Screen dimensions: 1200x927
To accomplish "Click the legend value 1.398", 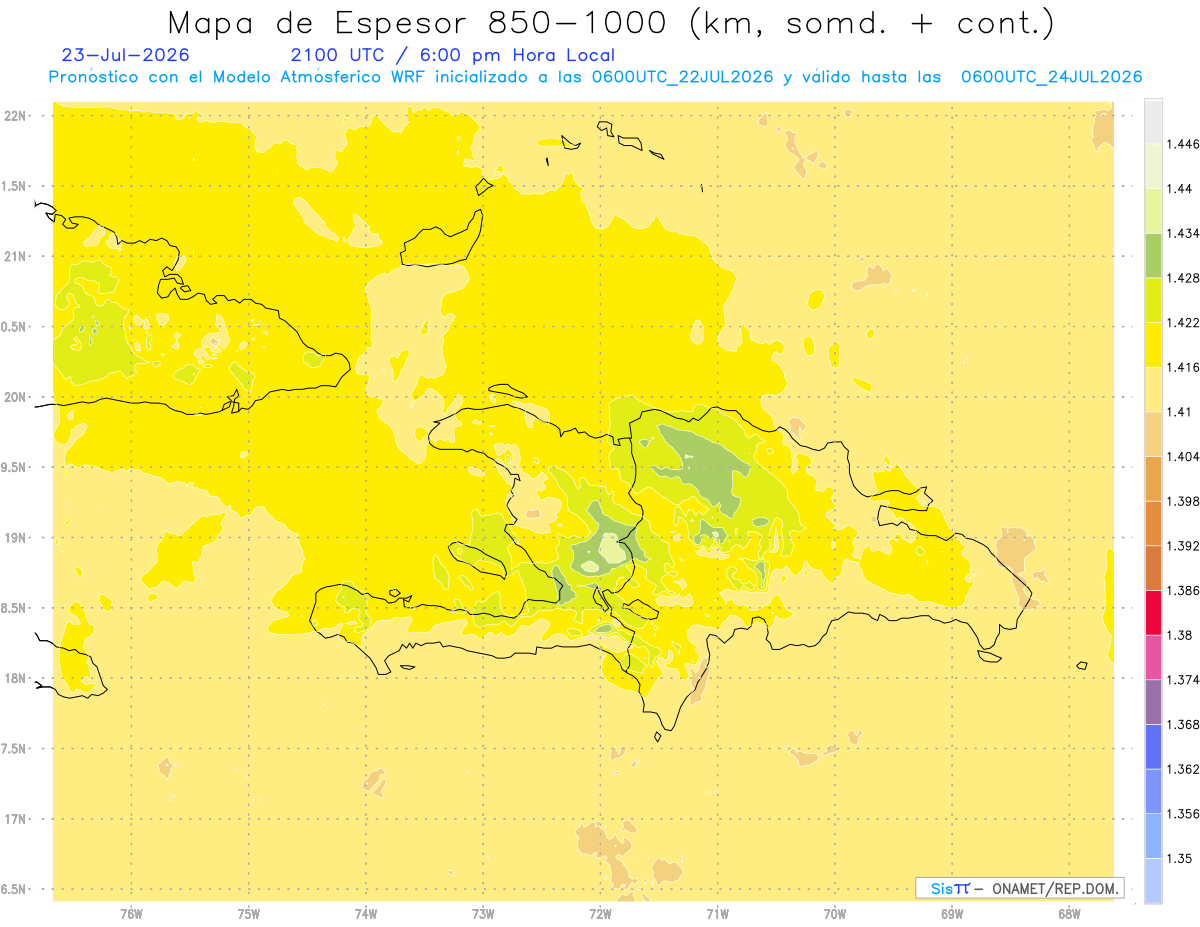I will 1183,501.
